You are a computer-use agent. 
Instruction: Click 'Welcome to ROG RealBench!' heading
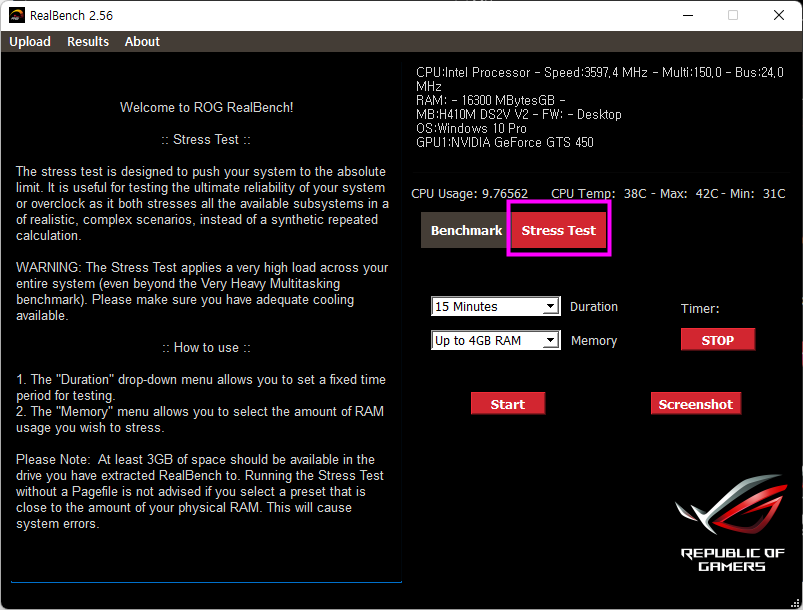point(206,107)
